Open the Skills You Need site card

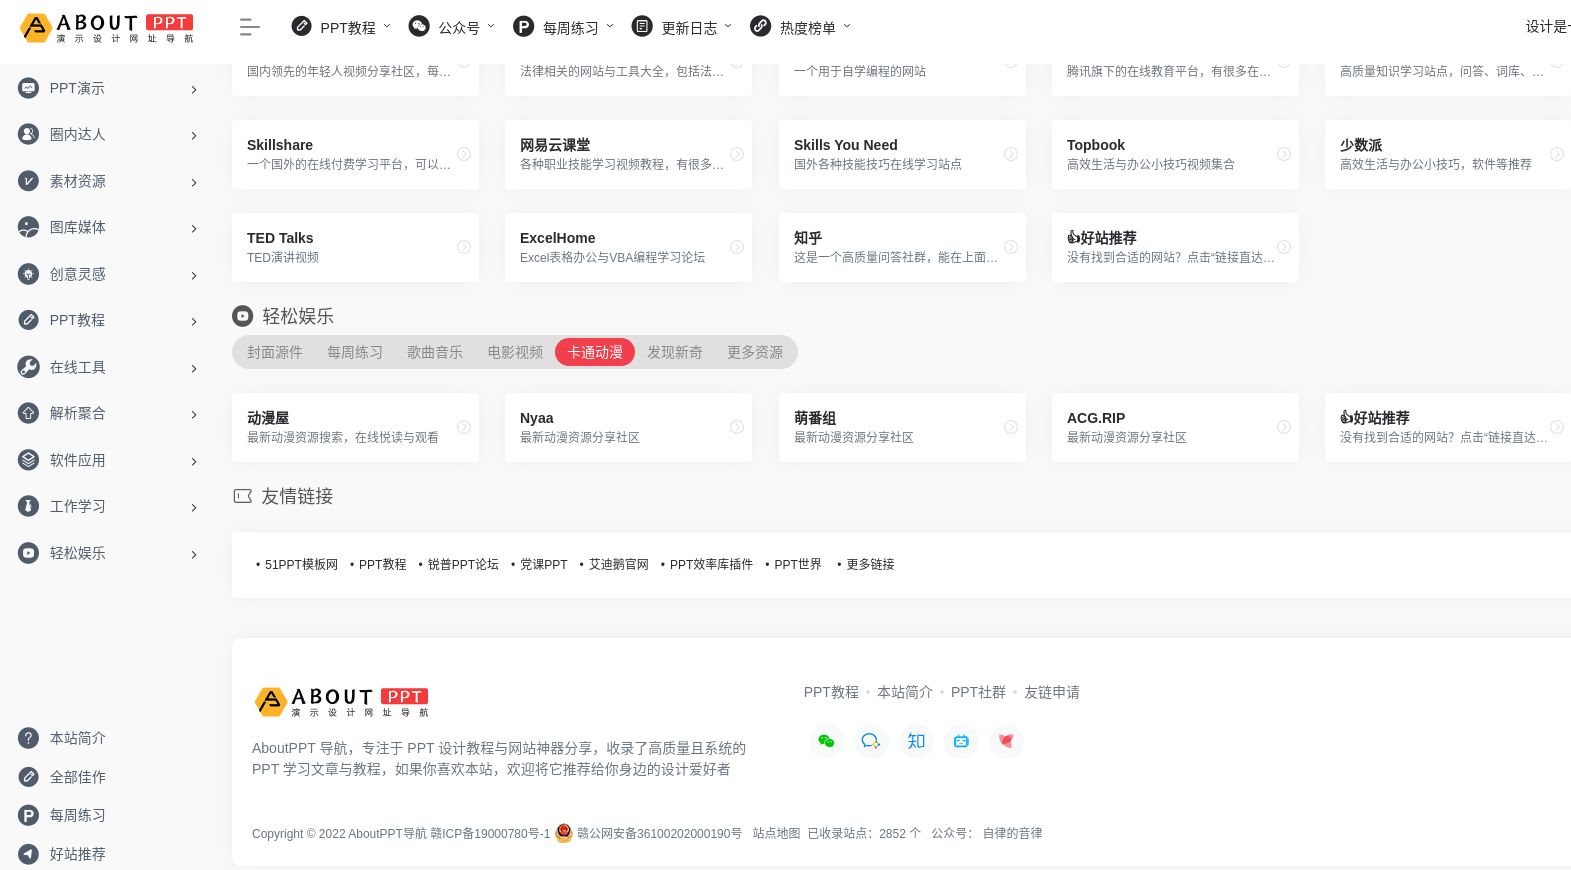coord(902,154)
